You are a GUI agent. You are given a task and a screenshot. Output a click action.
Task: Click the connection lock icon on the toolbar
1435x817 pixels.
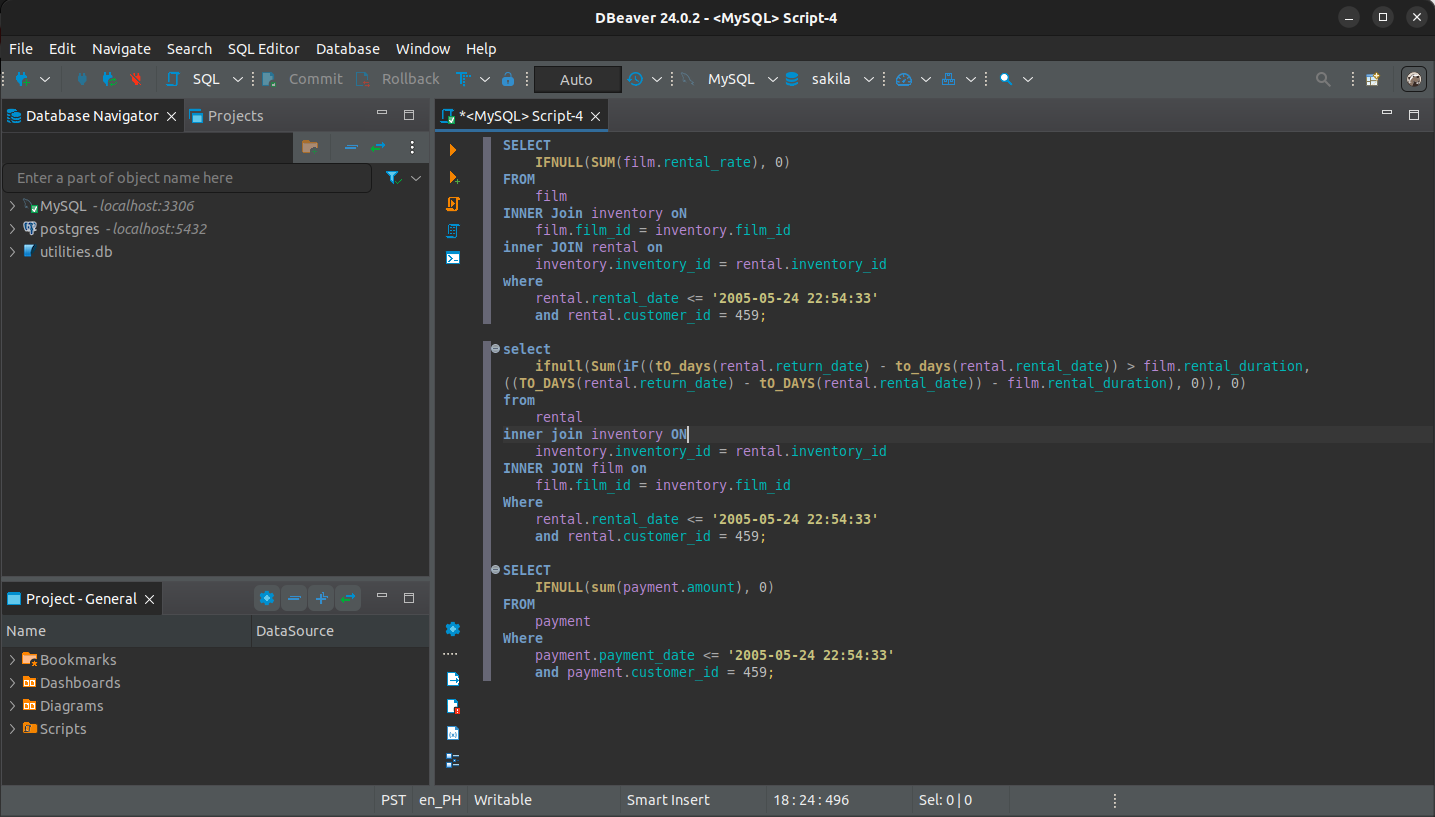point(507,78)
